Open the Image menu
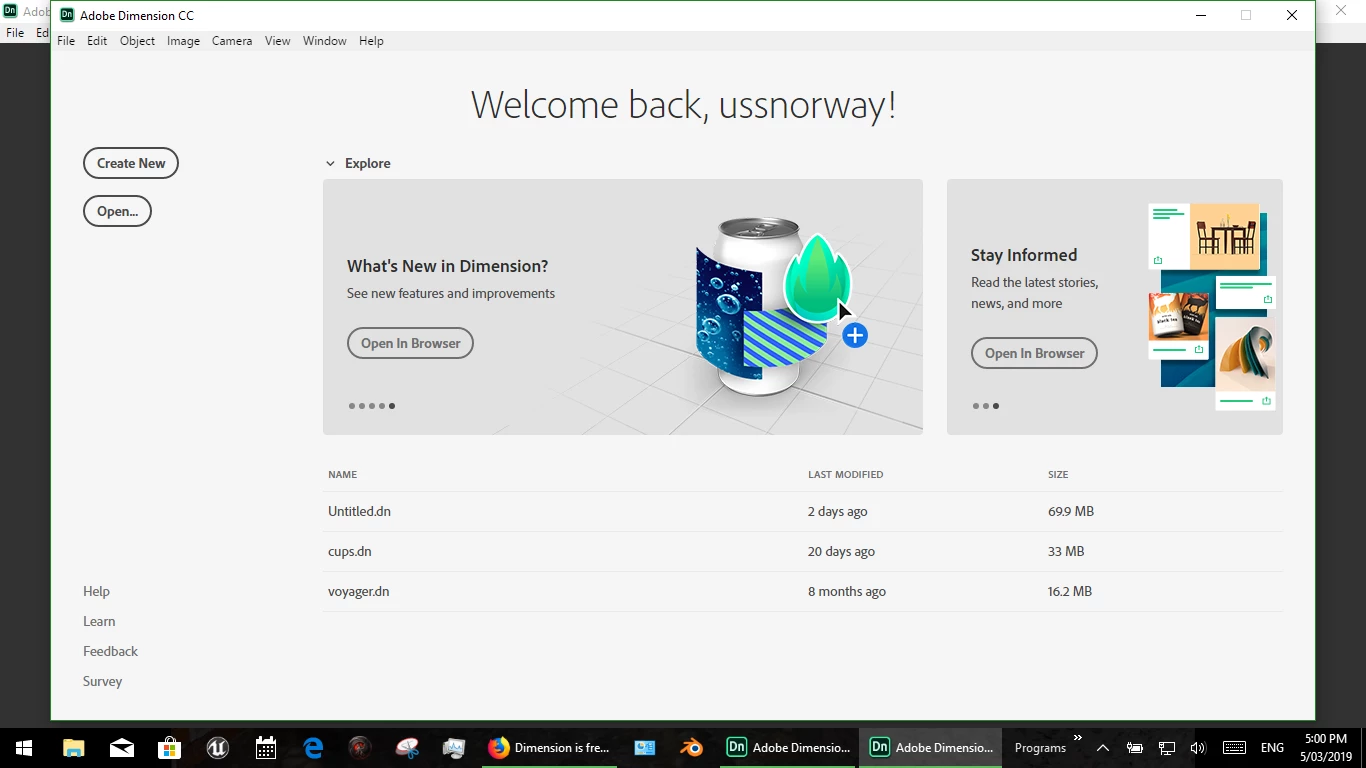Viewport: 1366px width, 768px height. coord(183,41)
